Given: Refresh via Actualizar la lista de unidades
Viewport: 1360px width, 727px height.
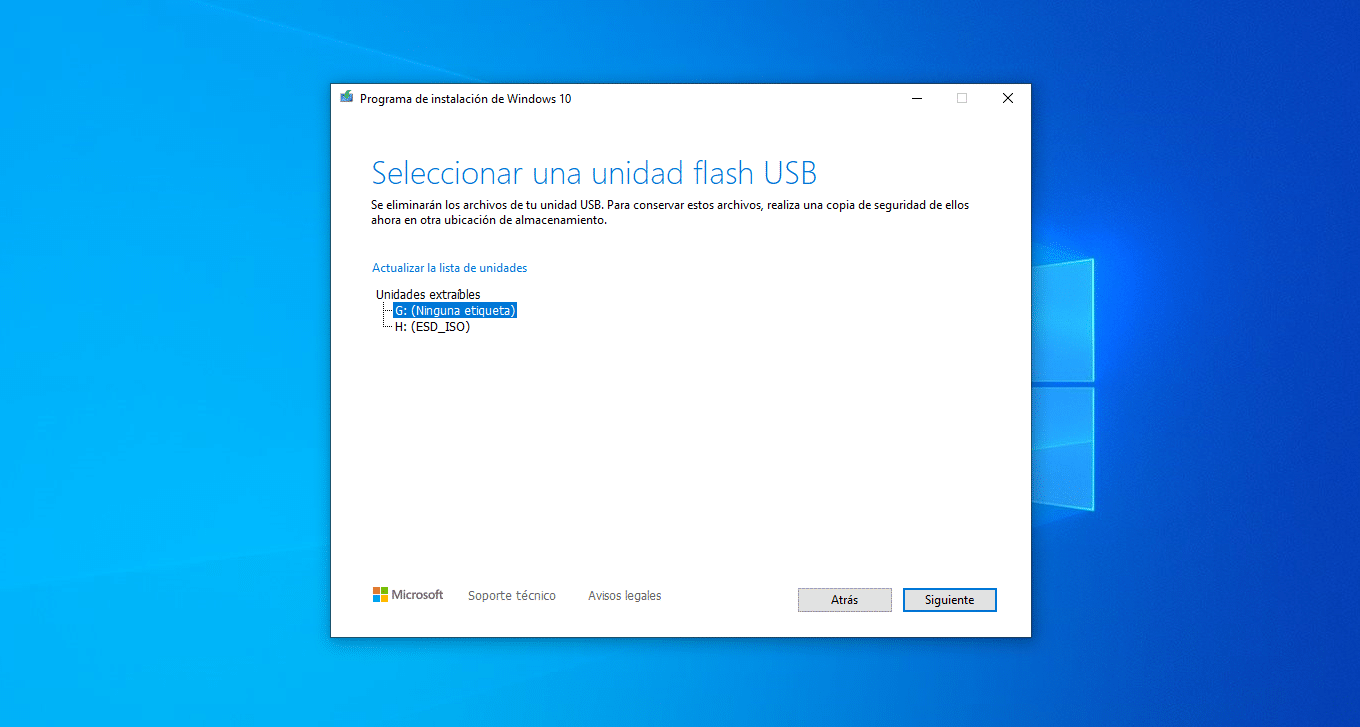Looking at the screenshot, I should (449, 268).
